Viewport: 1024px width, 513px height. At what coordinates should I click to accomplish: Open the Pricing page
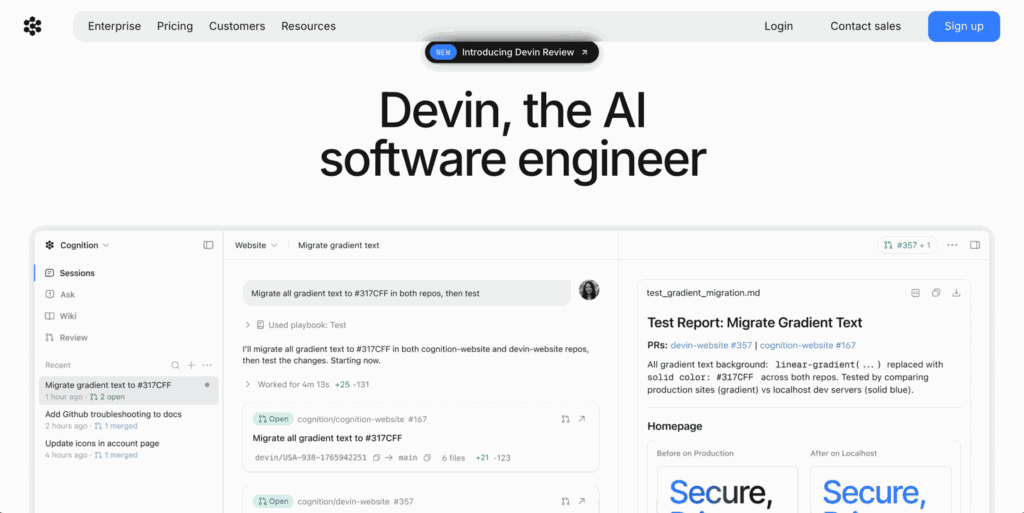(x=175, y=26)
